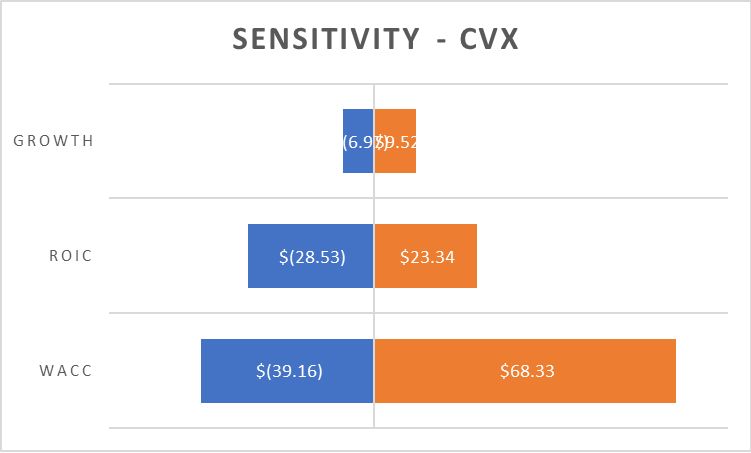Click the $(39.16) data label
Screen dimensions: 751x453
pyautogui.click(x=289, y=371)
